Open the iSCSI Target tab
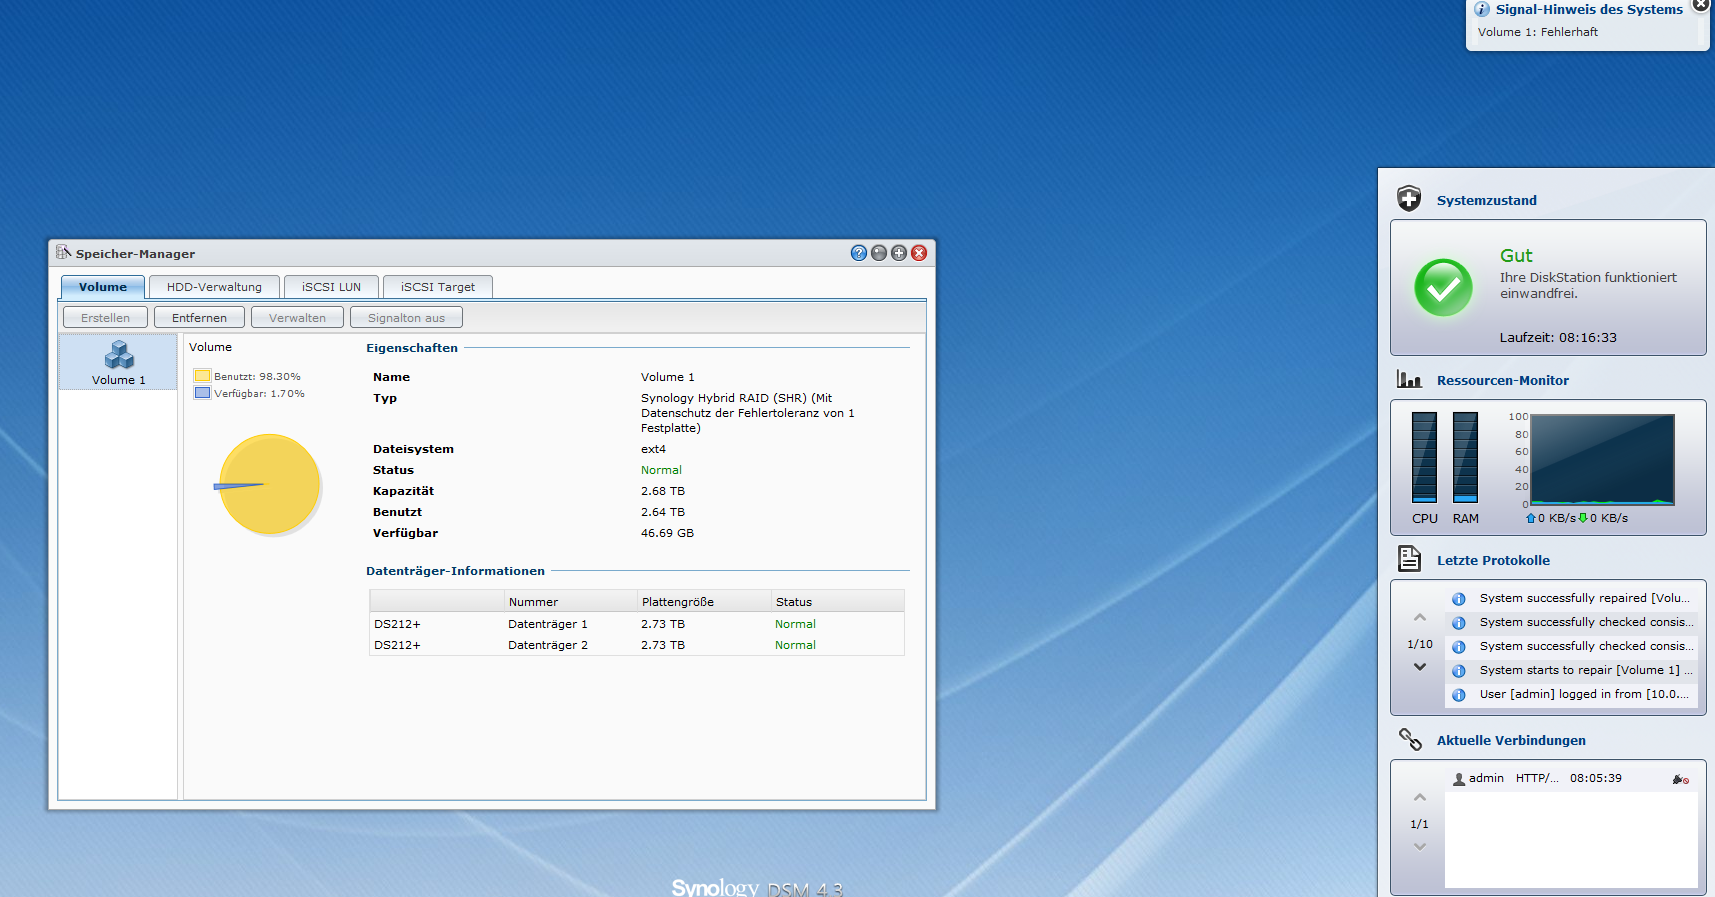This screenshot has height=897, width=1715. tap(438, 287)
